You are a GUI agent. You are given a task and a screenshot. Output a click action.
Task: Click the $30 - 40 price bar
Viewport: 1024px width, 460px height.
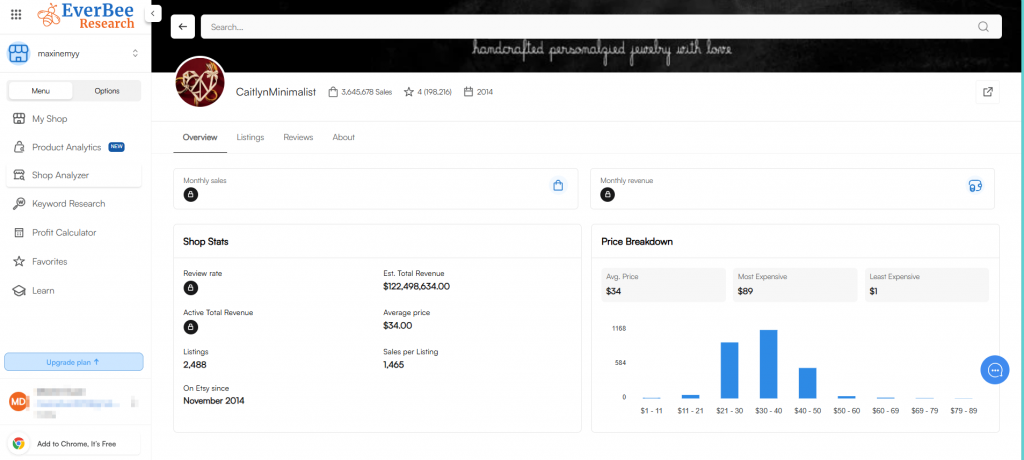coord(769,364)
